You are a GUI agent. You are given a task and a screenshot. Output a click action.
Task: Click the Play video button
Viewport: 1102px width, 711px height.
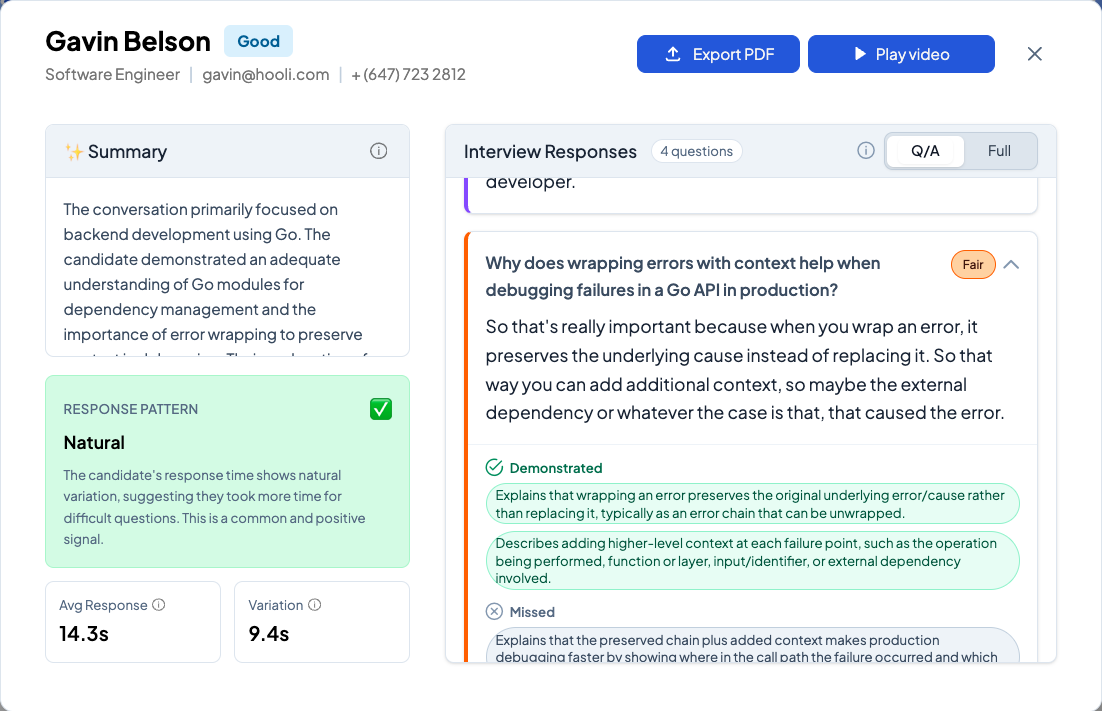(x=901, y=53)
